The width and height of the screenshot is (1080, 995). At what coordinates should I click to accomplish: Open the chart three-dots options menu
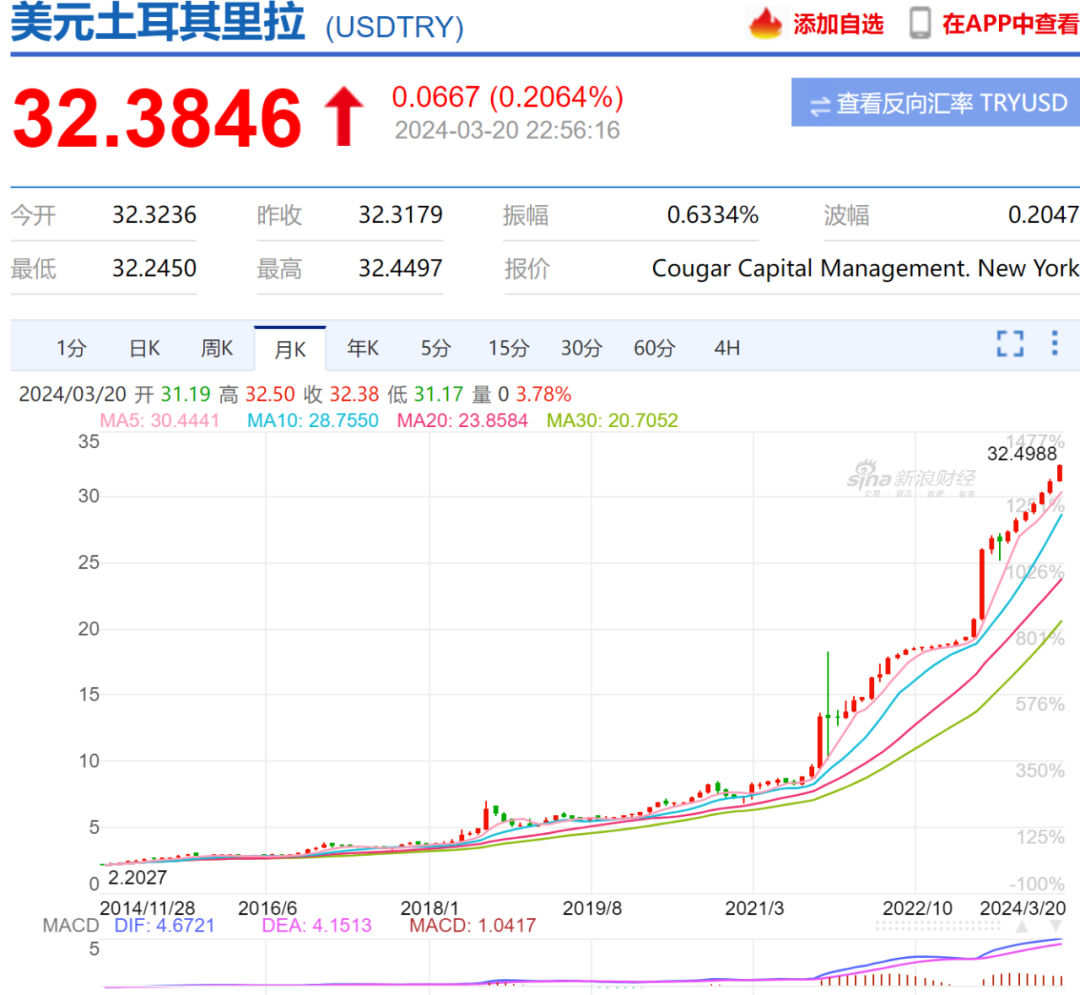click(1055, 342)
